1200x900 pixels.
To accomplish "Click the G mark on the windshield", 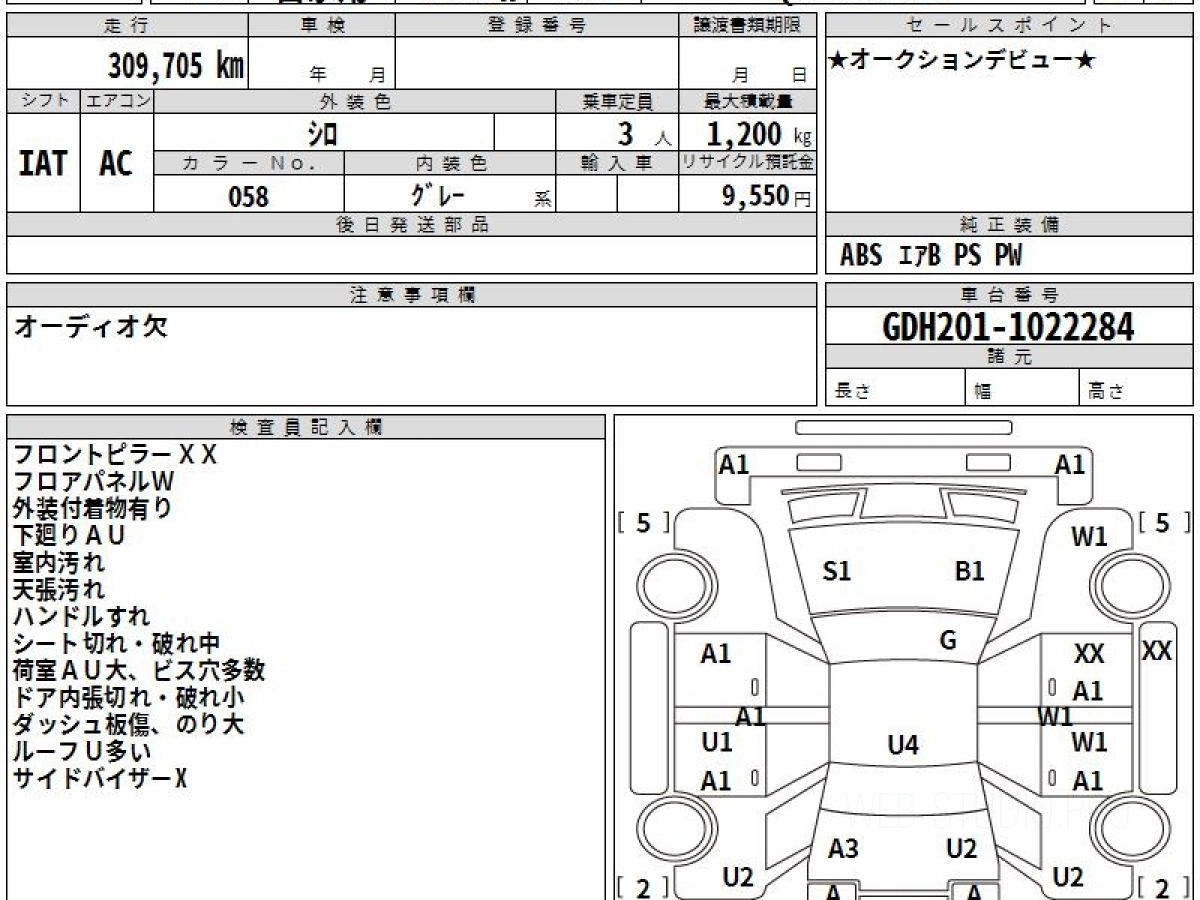I will [948, 641].
